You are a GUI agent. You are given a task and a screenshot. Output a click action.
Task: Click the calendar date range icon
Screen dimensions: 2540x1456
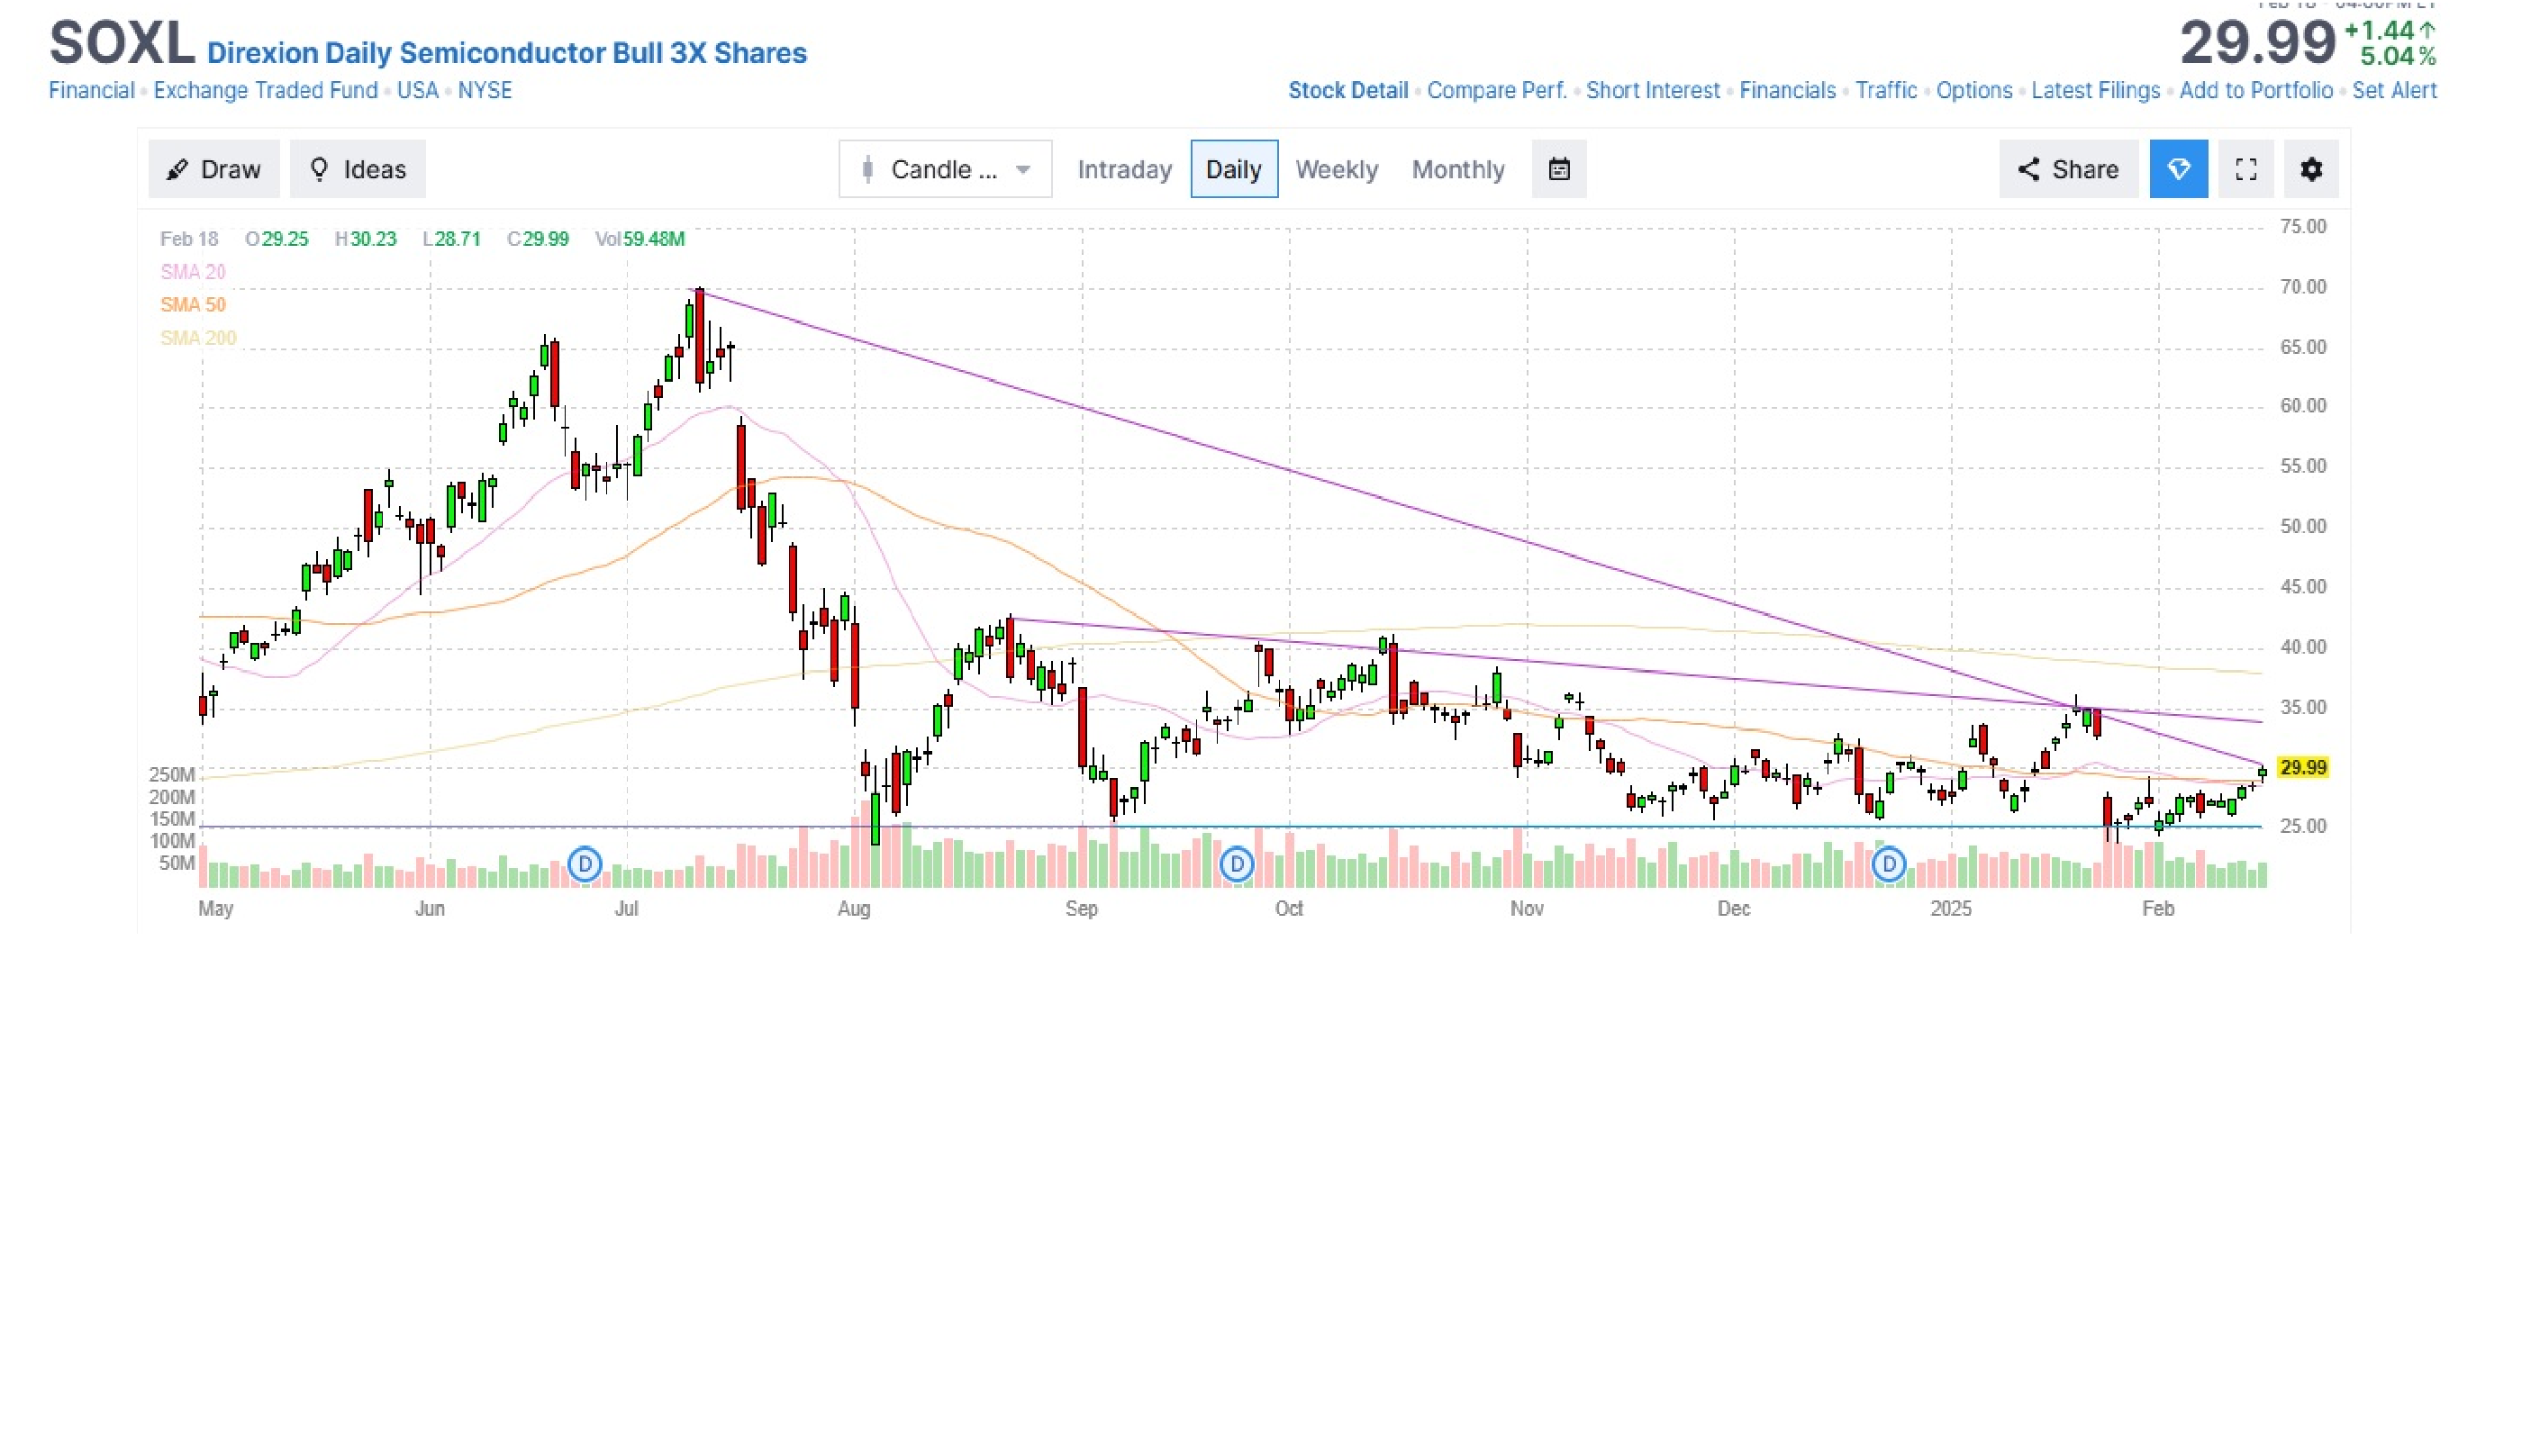click(x=1559, y=169)
